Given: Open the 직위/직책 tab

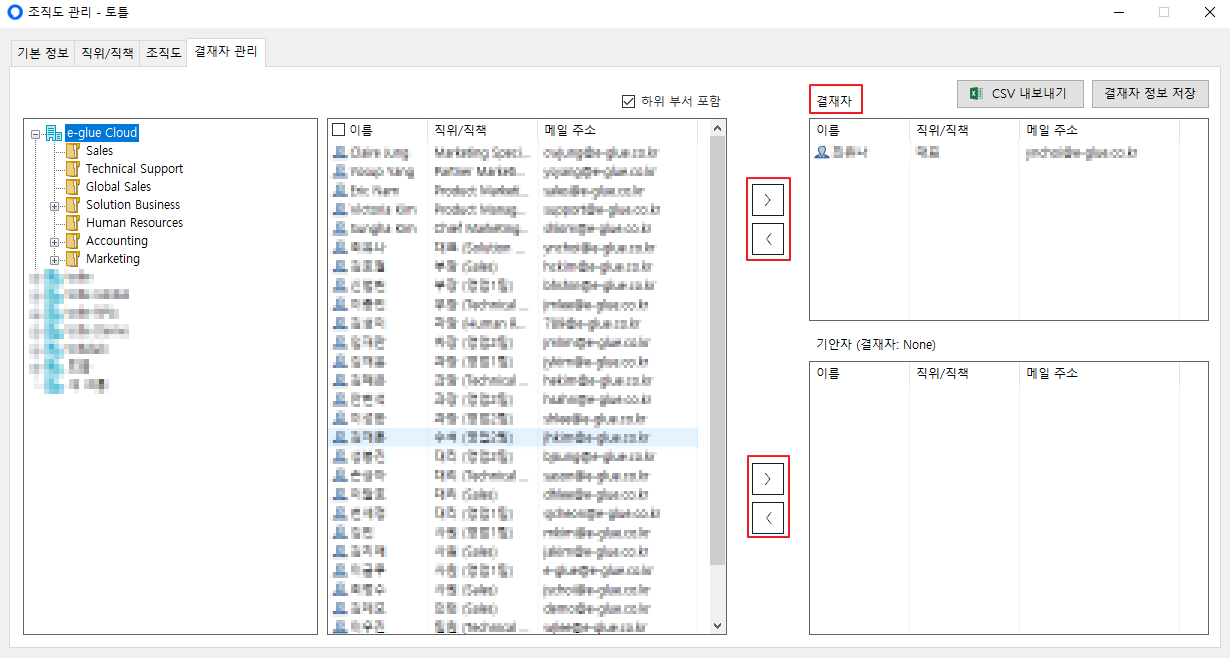Looking at the screenshot, I should tap(106, 53).
